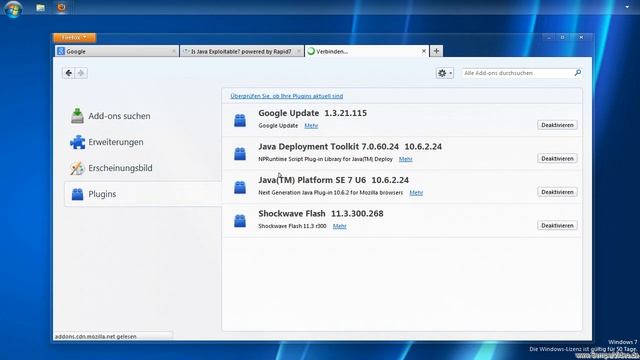The image size is (640, 360).
Task: Open Mehr link for Java Platform SE 7
Action: click(x=416, y=193)
